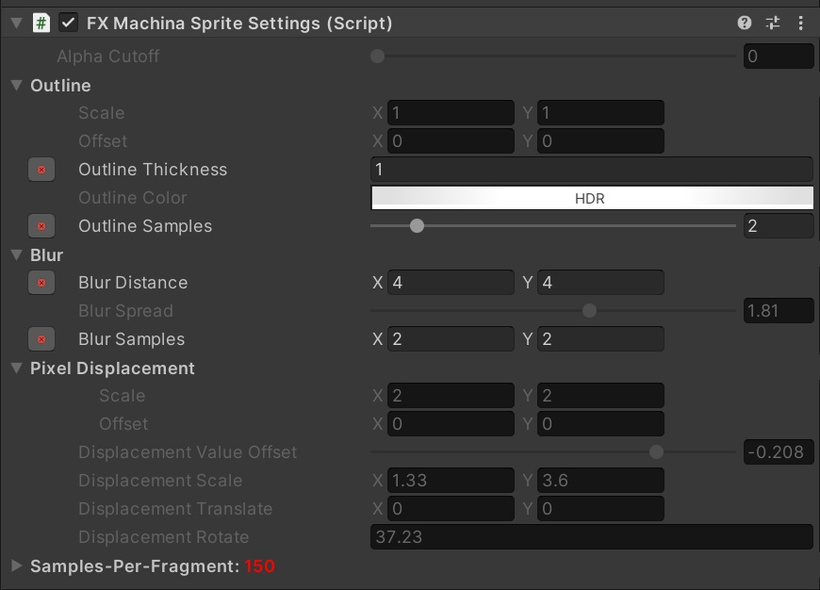Screen dimensions: 820x590
Task: Open the three-dot component options menu
Action: pos(801,23)
